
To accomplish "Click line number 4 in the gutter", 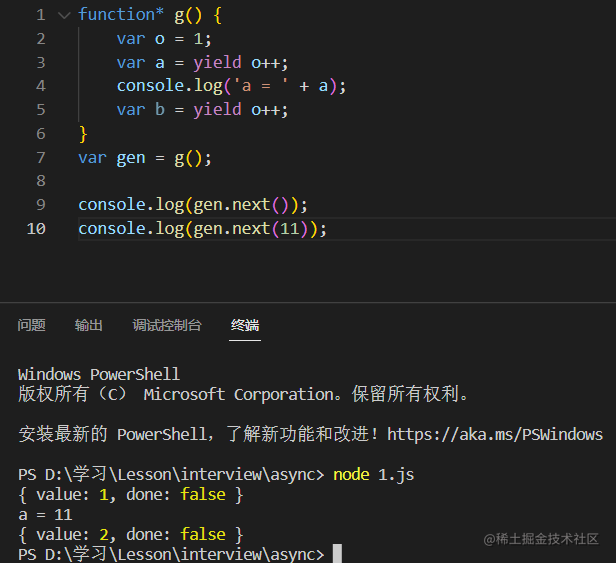I will click(x=41, y=86).
